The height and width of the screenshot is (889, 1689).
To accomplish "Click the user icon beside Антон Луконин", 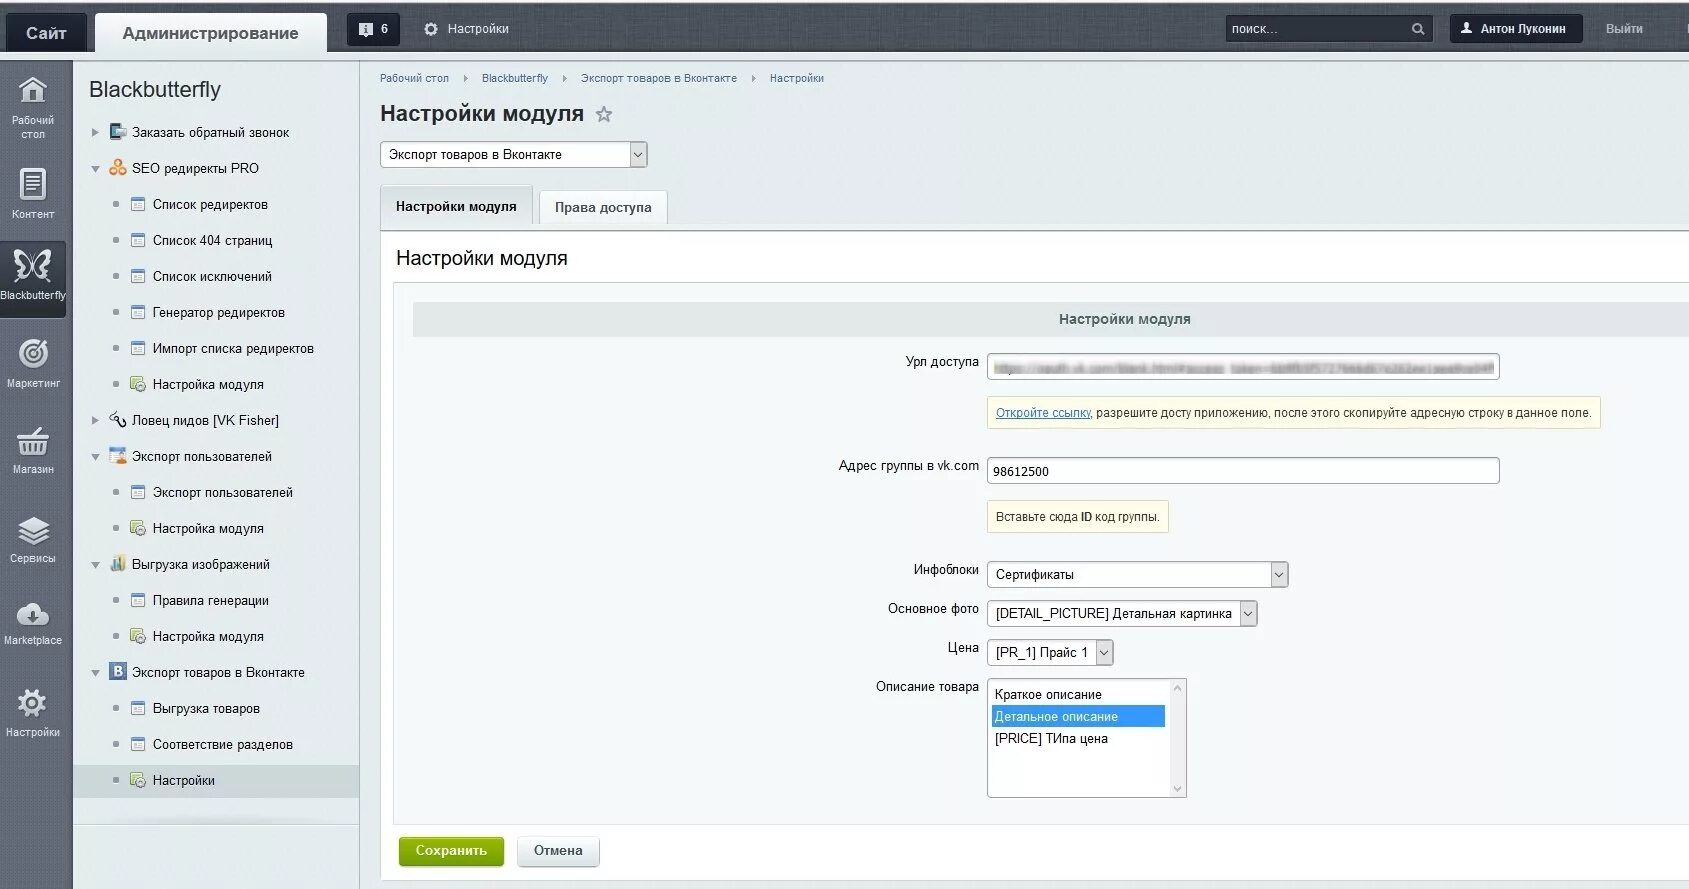I will pyautogui.click(x=1466, y=28).
